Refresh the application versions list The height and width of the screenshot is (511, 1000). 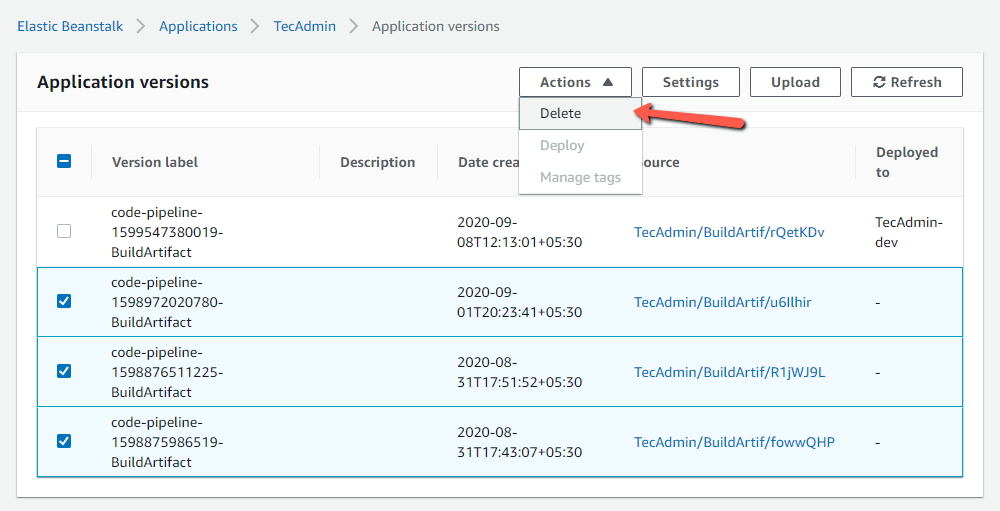907,82
